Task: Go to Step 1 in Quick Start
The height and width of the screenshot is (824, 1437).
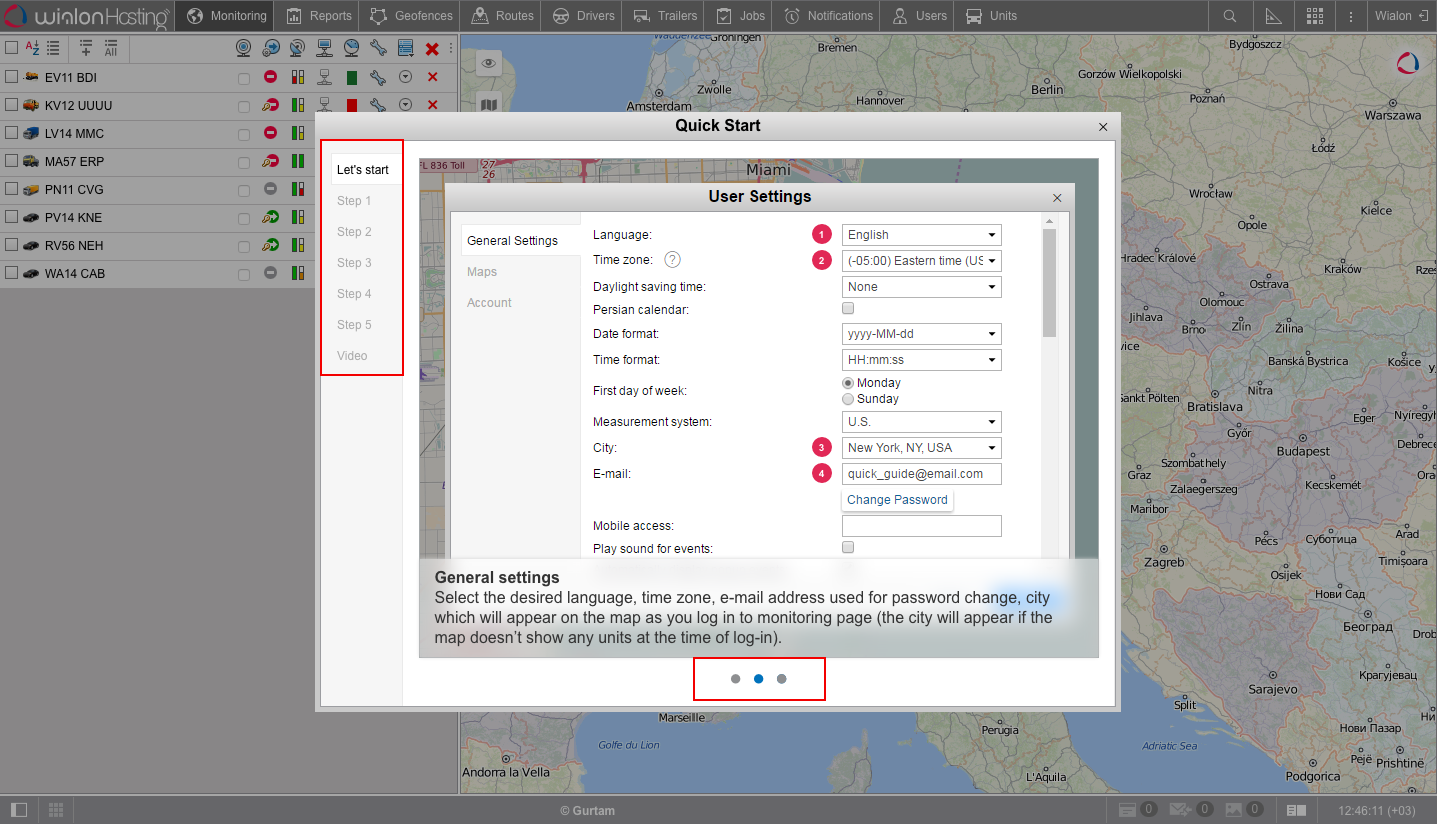Action: point(354,201)
